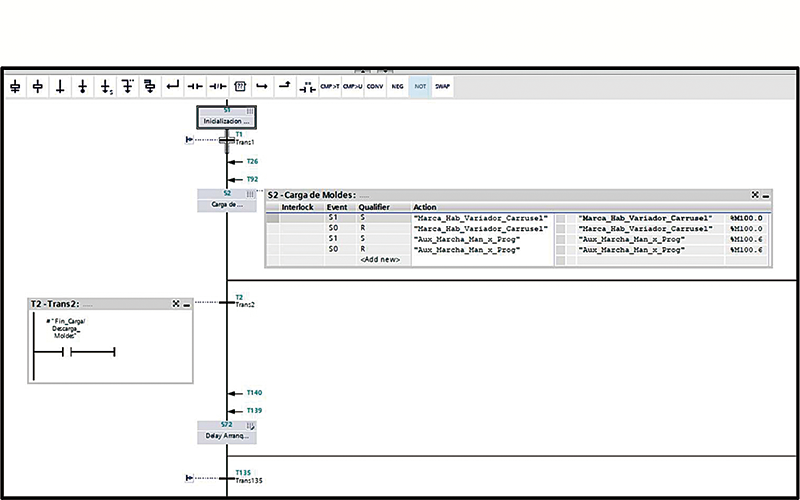Expand the Trans1 transition arrow icon
800x500 pixels.
coord(189,139)
